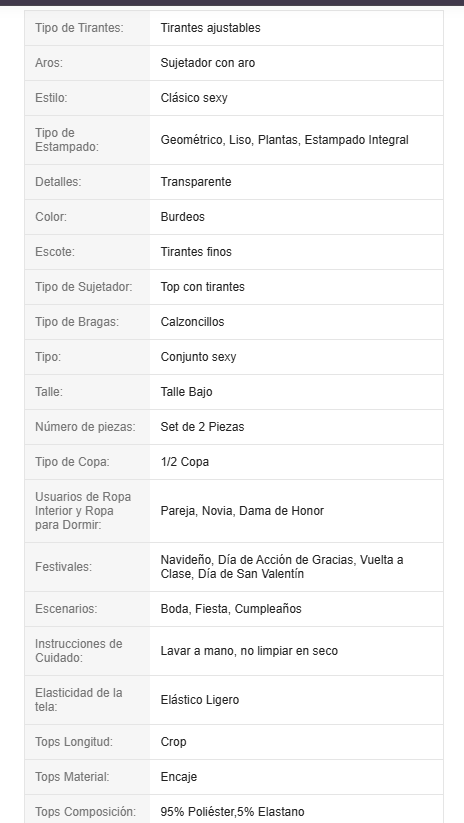464x823 pixels.
Task: Click the 'Burdeos' color value
Action: [x=182, y=217]
